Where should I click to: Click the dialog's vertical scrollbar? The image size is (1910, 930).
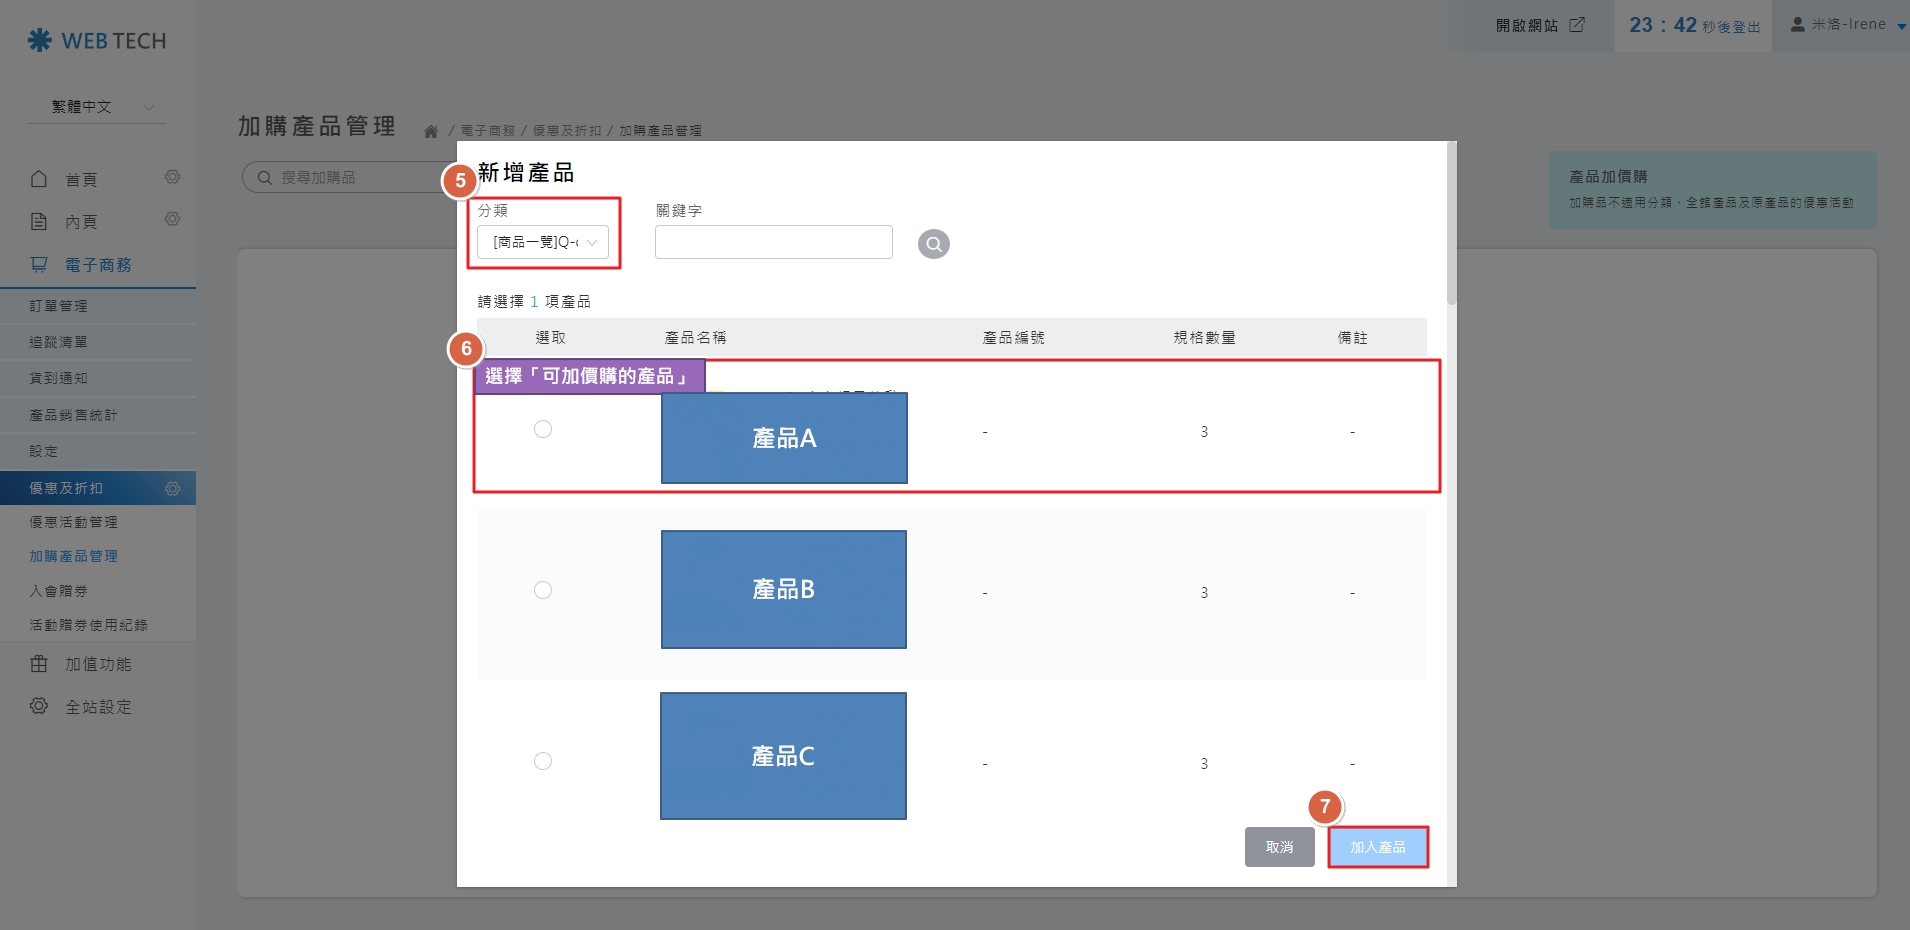[1451, 230]
